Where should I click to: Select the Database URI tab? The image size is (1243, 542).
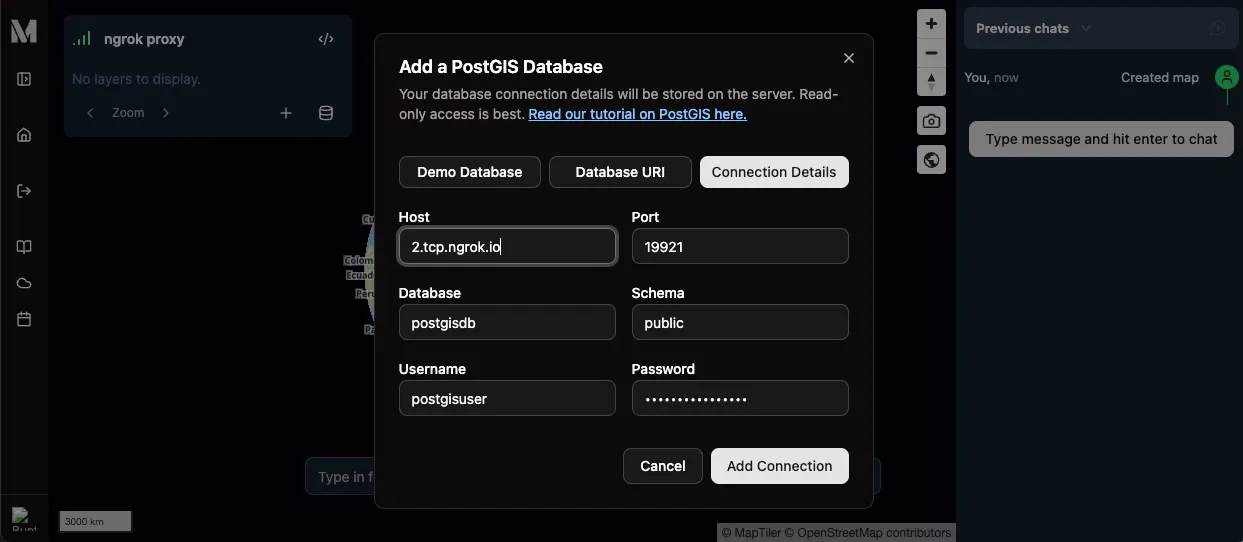coord(620,172)
